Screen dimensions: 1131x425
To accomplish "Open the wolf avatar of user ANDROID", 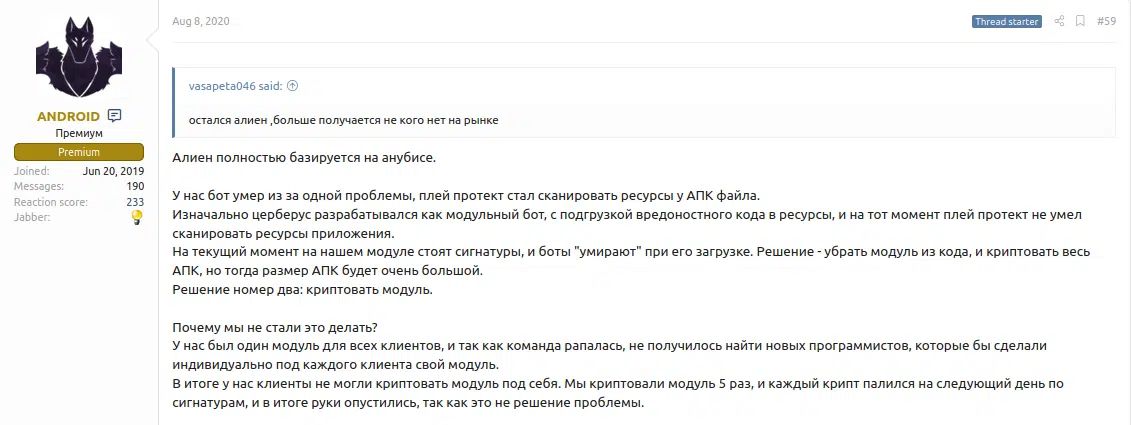I will (x=79, y=58).
